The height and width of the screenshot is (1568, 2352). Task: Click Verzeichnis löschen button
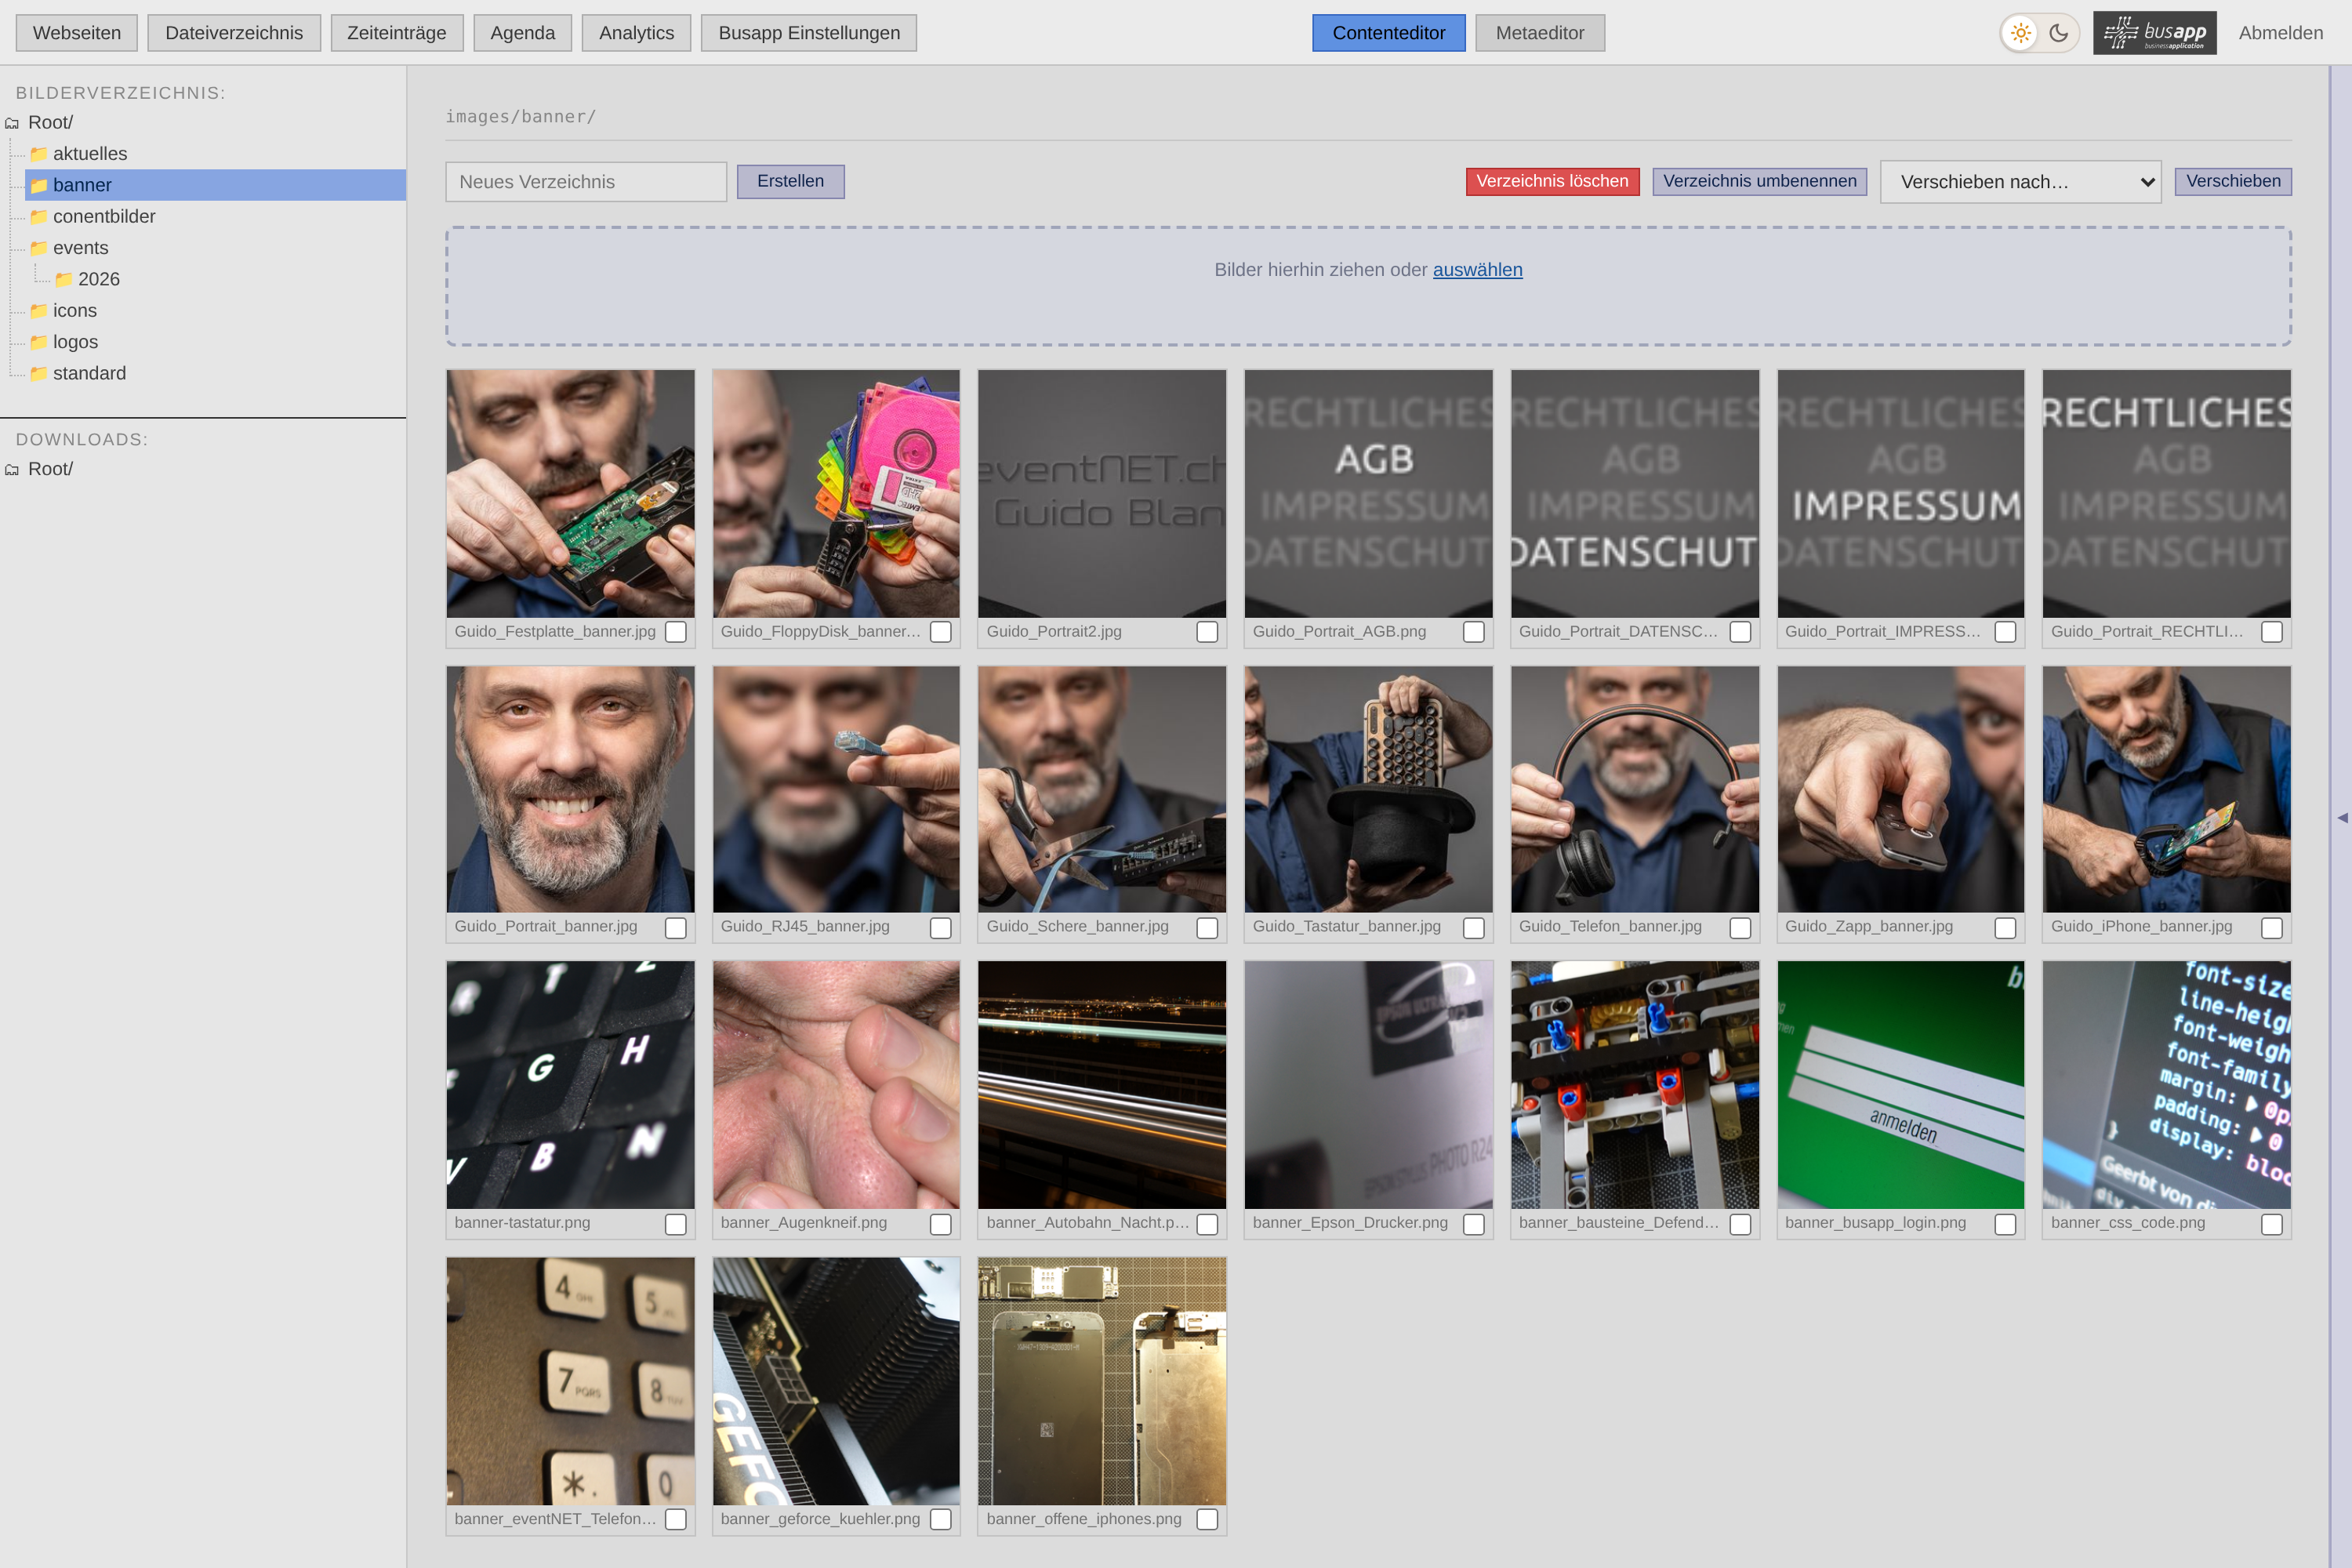click(1552, 181)
